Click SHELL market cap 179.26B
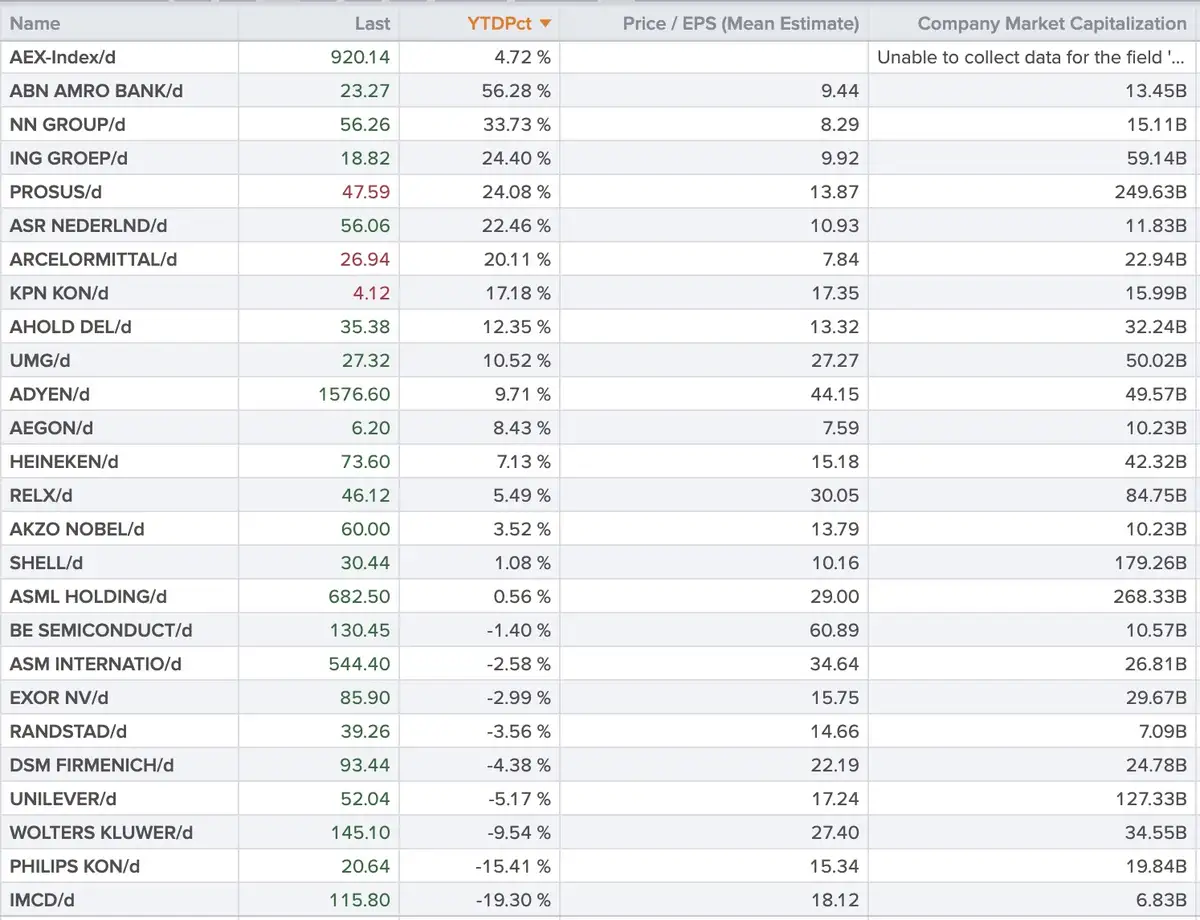This screenshot has width=1200, height=920. pyautogui.click(x=1152, y=563)
